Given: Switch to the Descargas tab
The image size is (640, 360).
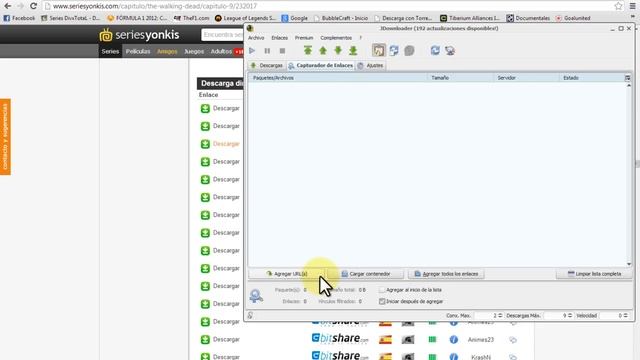Looking at the screenshot, I should 267,65.
